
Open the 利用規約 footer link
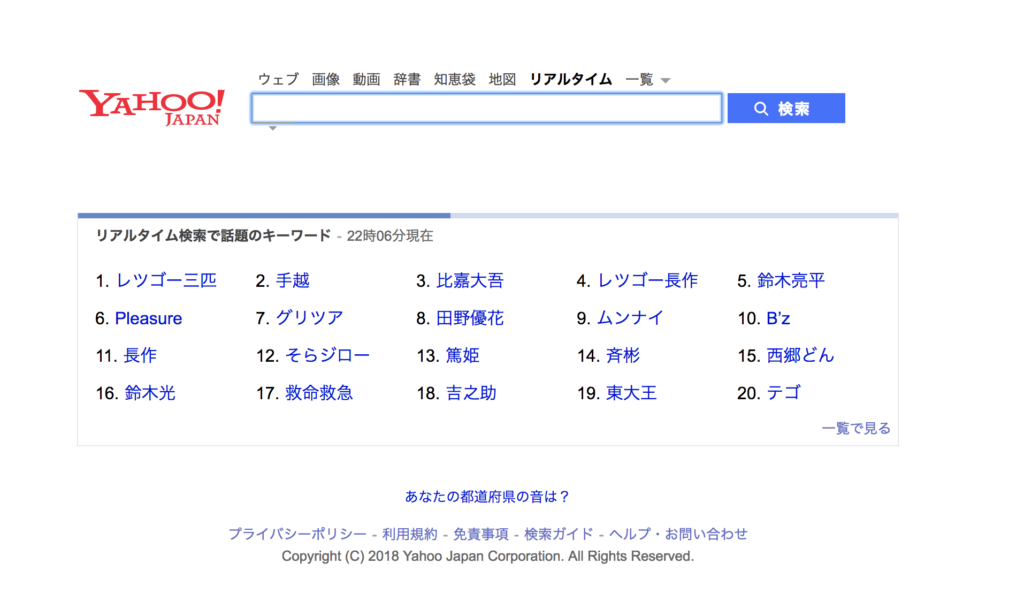click(409, 534)
